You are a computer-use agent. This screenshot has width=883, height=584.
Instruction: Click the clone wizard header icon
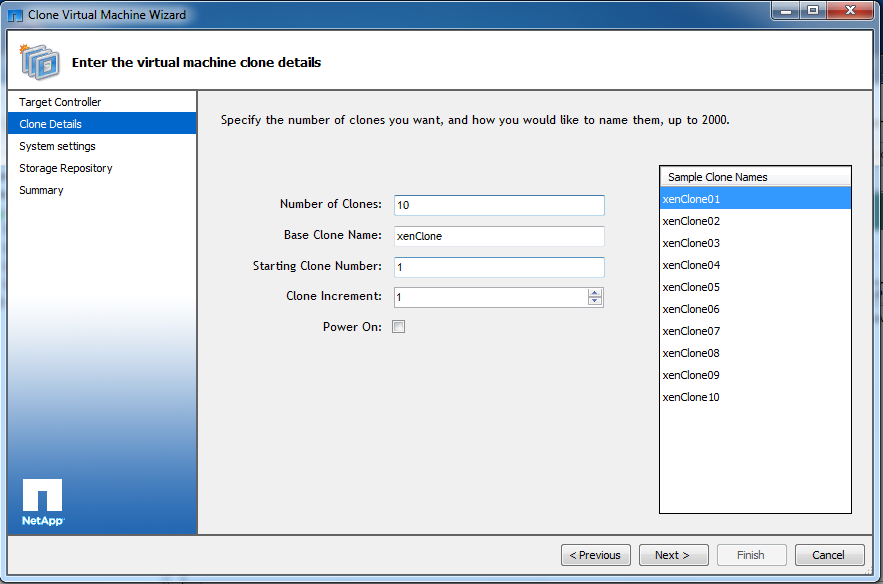point(39,62)
